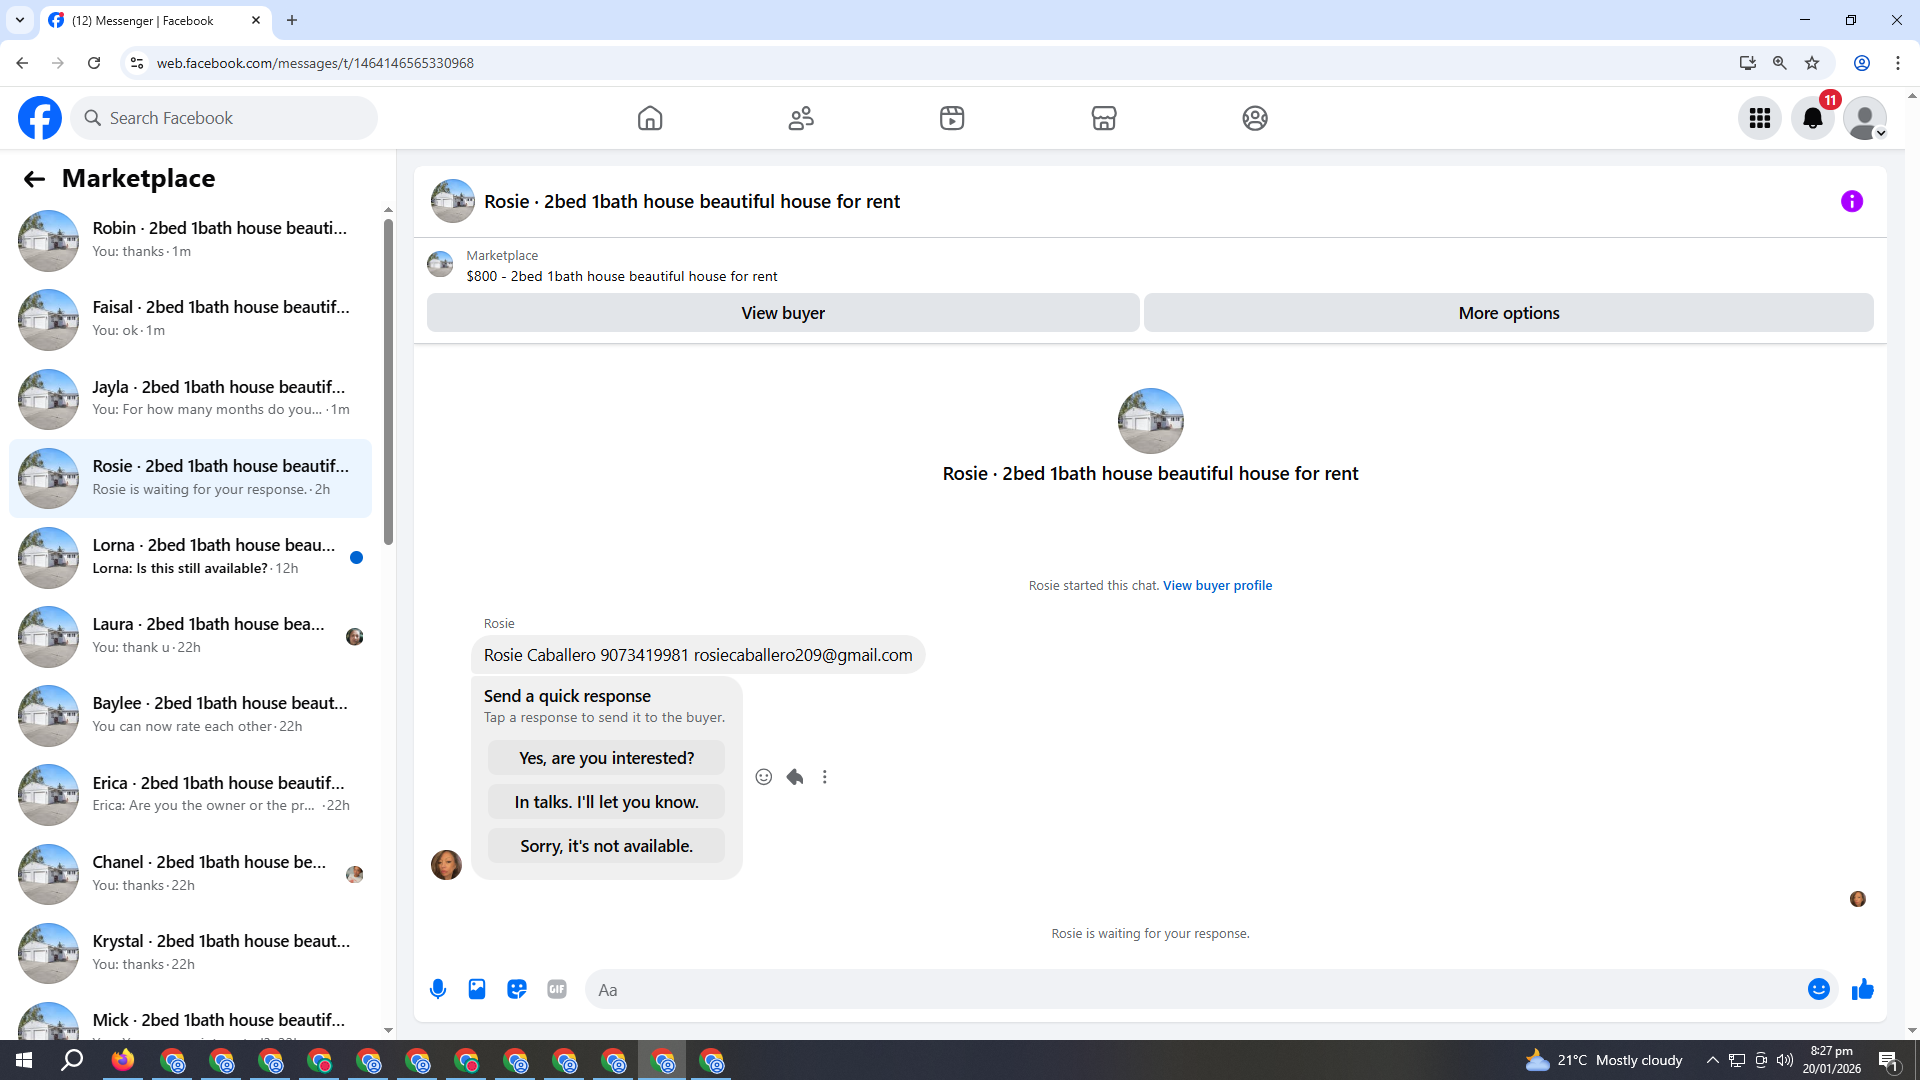This screenshot has width=1920, height=1080.
Task: Attach a photo with the image icon
Action: coord(477,989)
